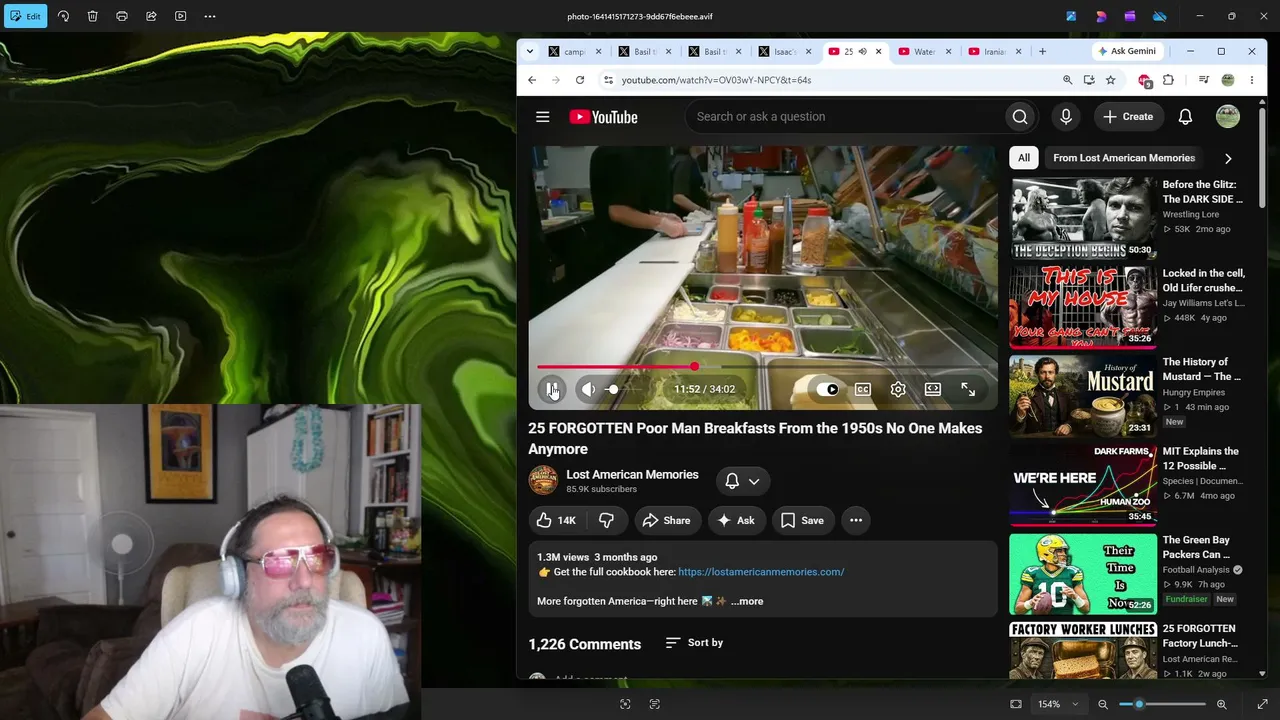The image size is (1280, 720).
Task: Click the Share button under the video
Action: coord(667,520)
